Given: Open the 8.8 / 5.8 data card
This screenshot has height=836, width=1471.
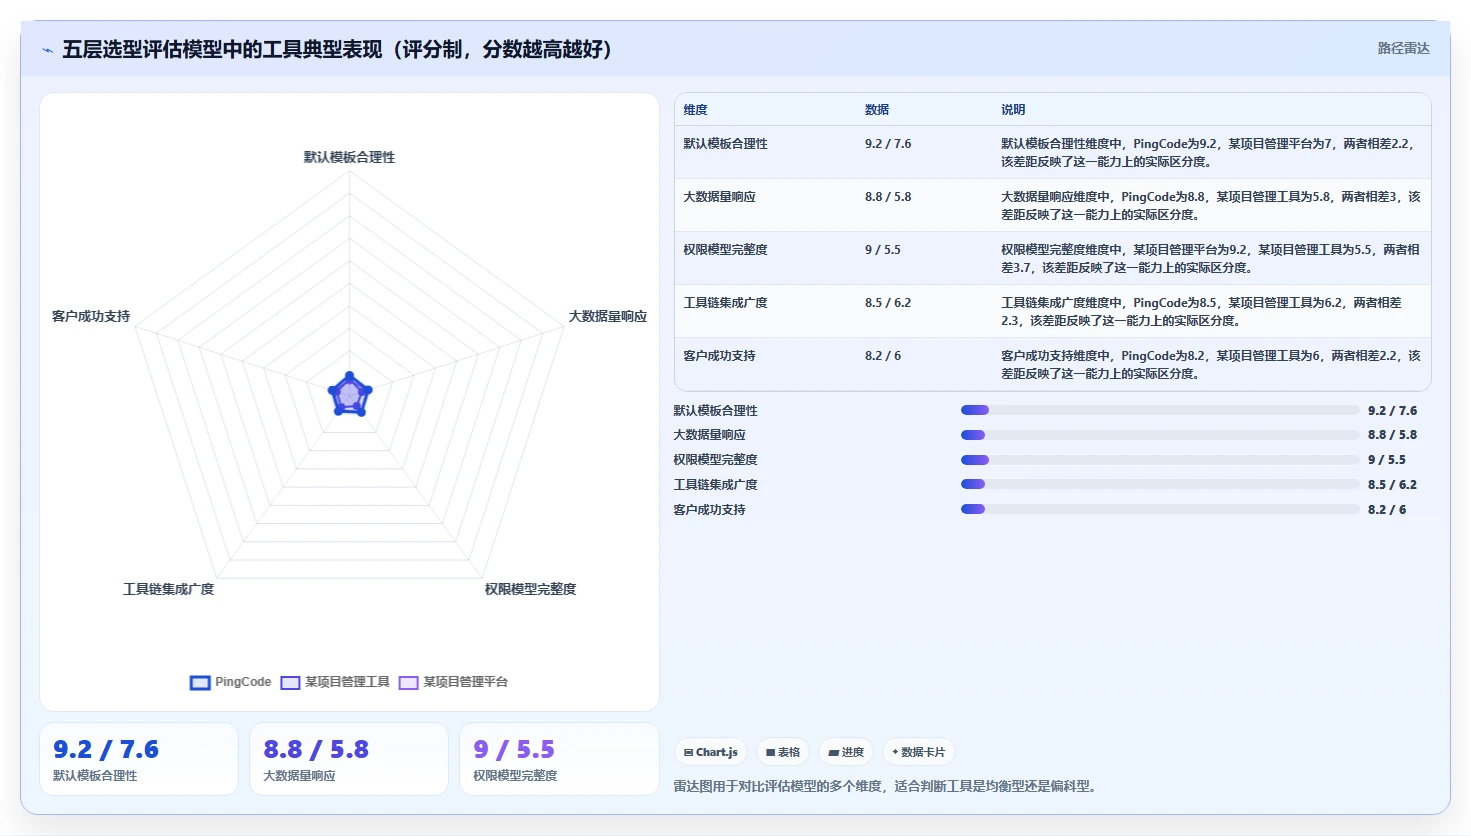Looking at the screenshot, I should click(349, 759).
